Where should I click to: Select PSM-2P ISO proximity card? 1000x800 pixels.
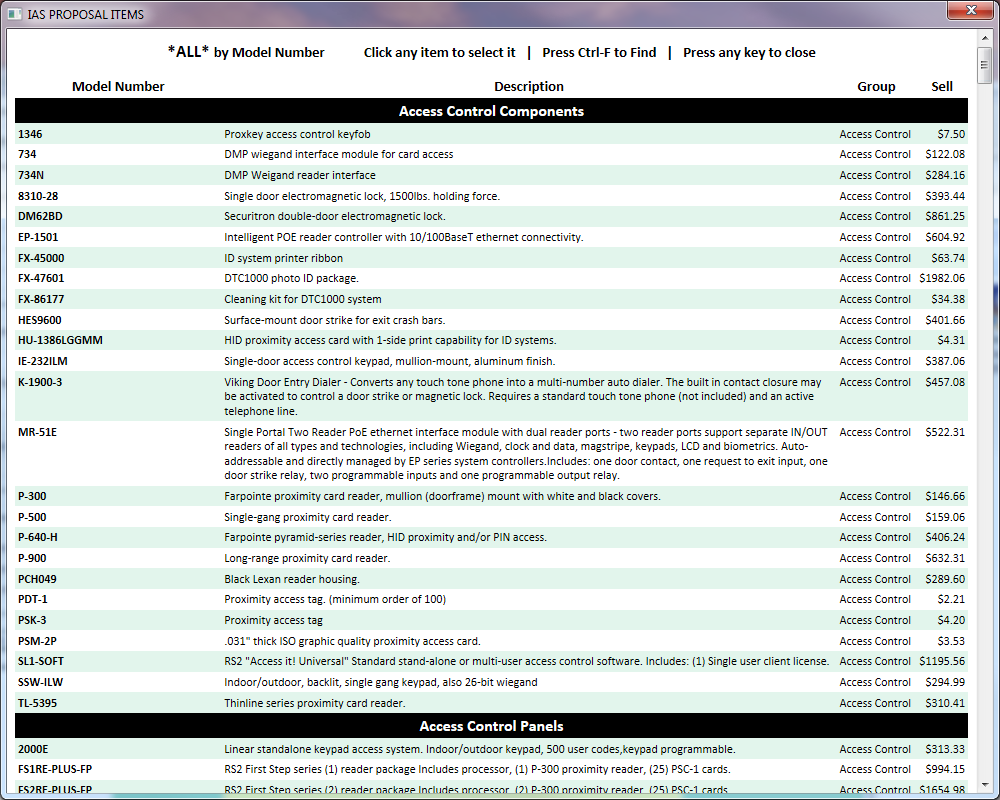click(491, 641)
